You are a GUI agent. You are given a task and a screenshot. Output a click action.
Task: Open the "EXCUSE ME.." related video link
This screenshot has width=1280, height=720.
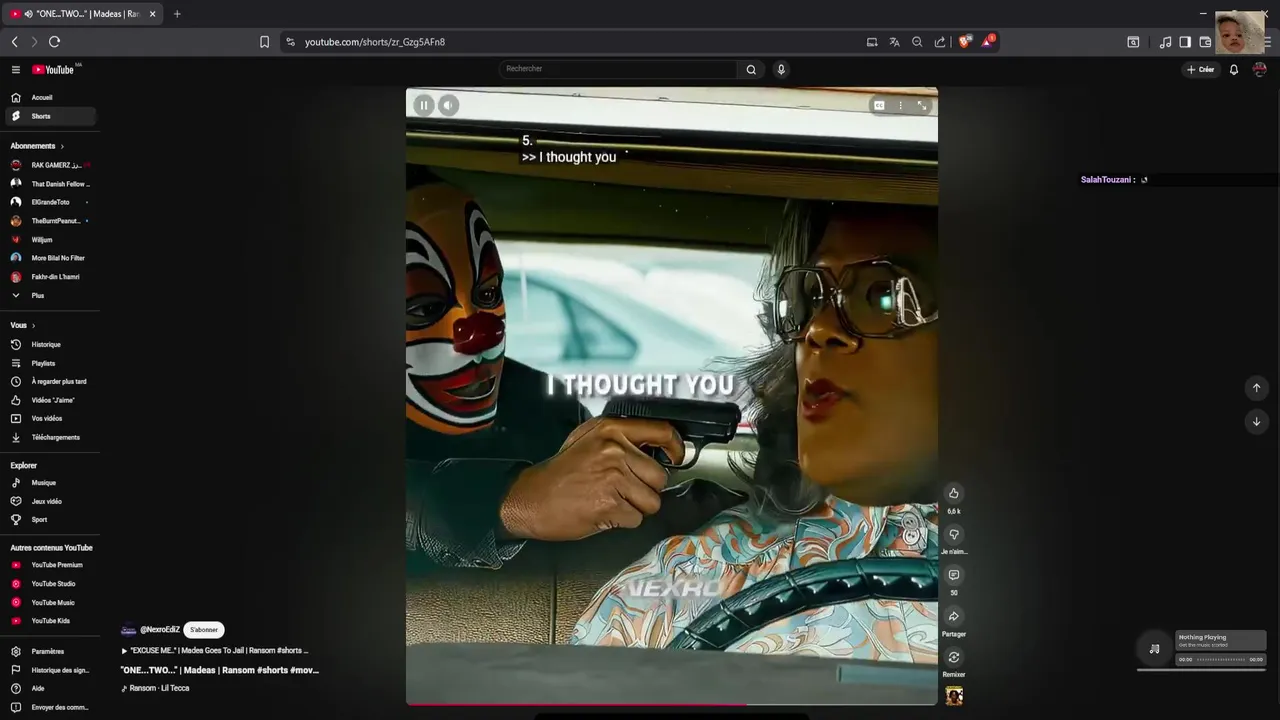[x=215, y=651]
